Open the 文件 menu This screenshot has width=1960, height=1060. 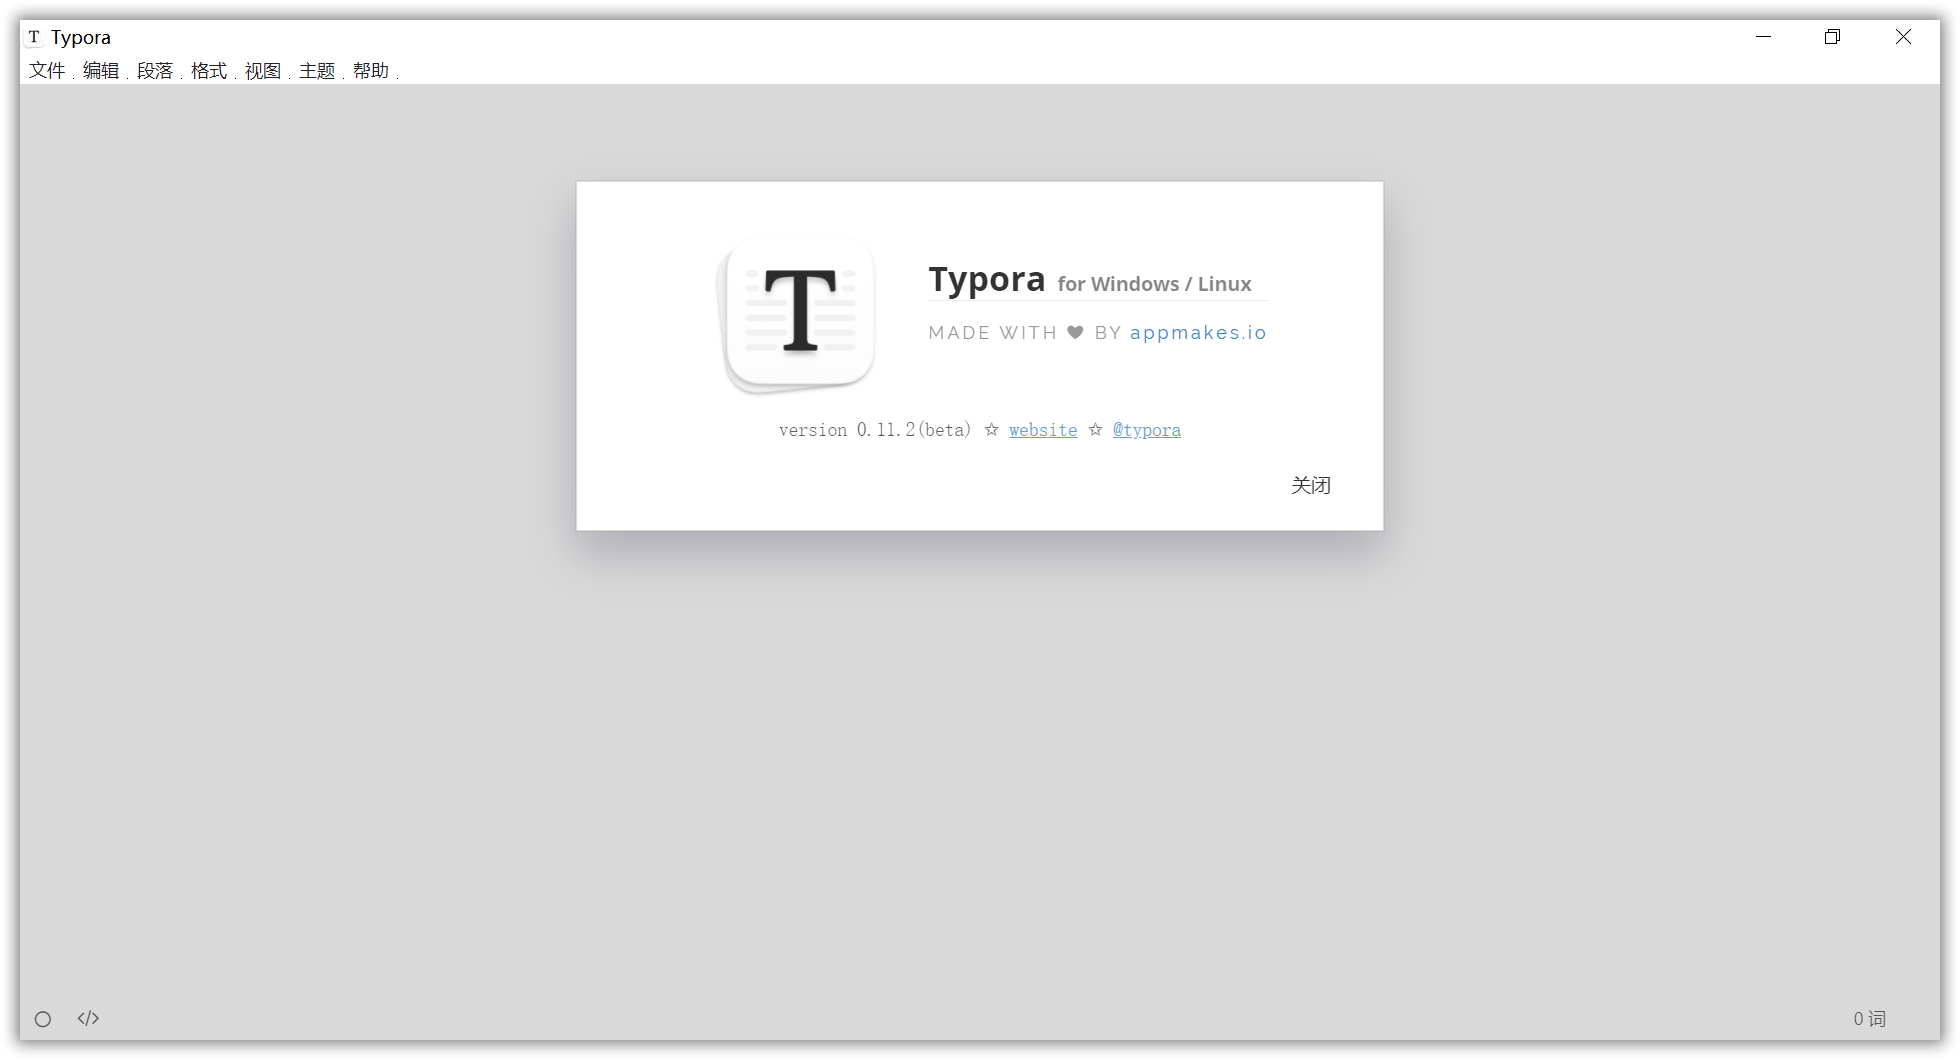47,71
